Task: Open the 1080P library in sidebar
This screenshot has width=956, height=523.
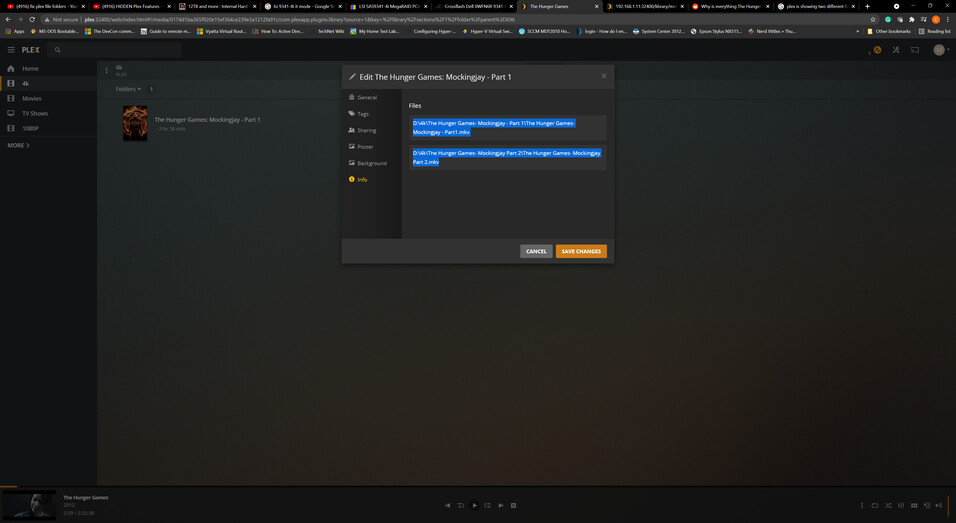Action: pos(49,128)
